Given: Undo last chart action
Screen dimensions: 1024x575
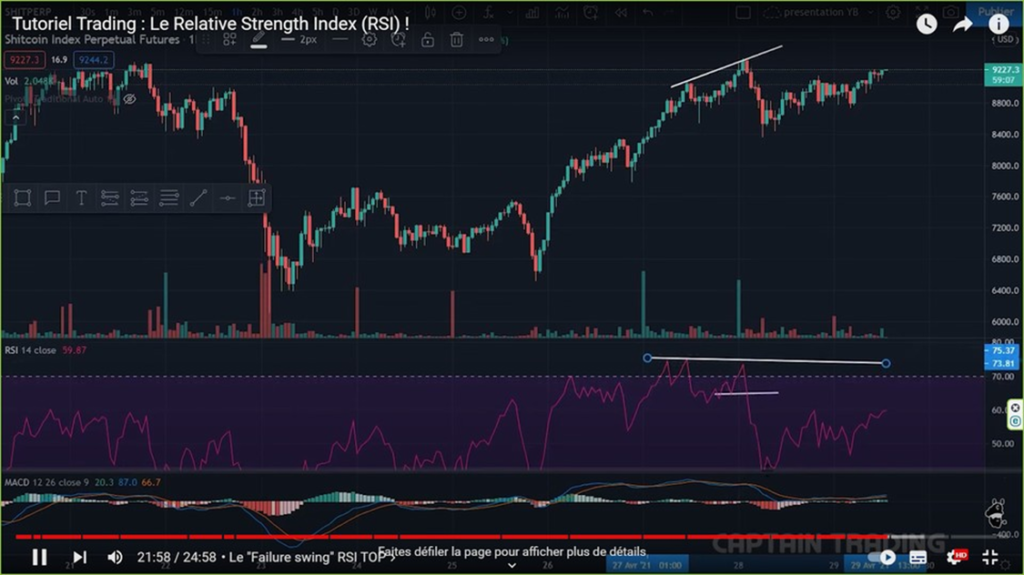Looking at the screenshot, I should (647, 12).
